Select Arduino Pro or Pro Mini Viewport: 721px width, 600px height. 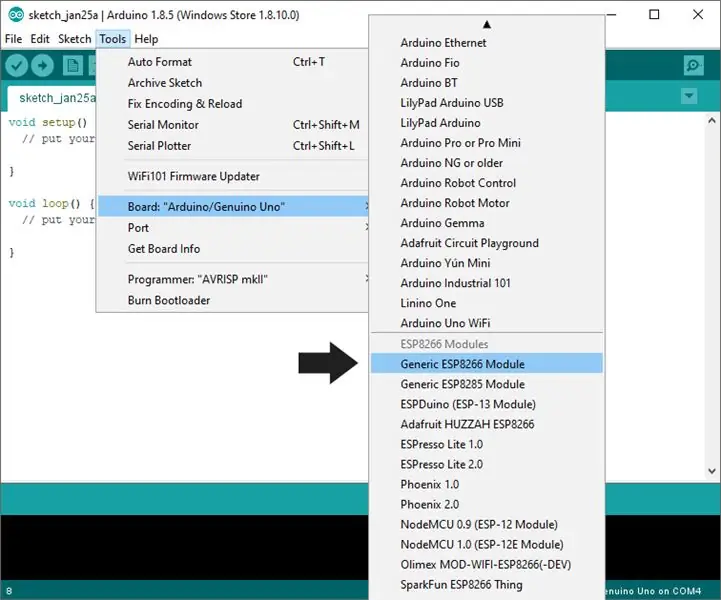pyautogui.click(x=486, y=143)
